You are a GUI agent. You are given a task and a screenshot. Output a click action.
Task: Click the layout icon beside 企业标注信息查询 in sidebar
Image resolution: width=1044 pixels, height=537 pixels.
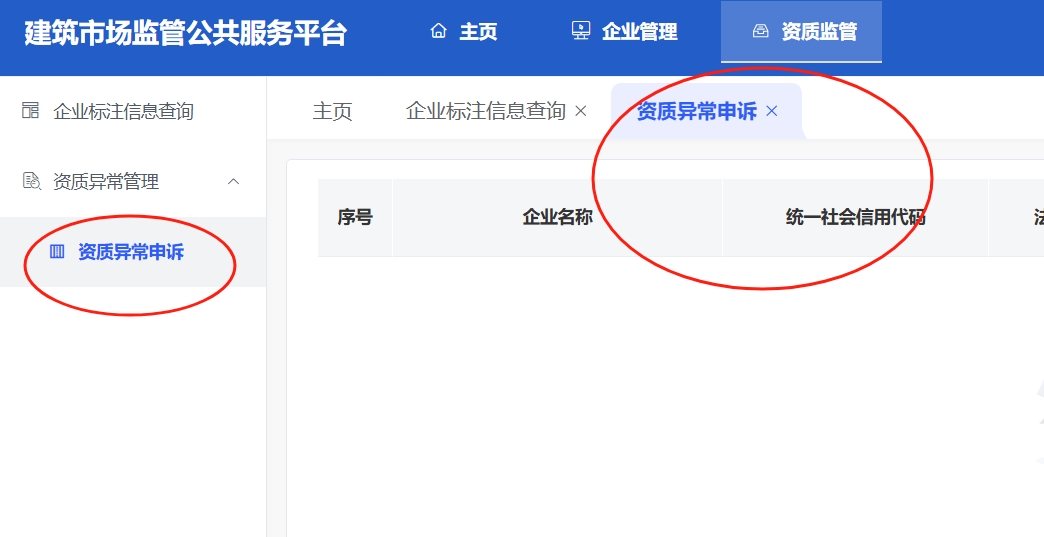[31, 110]
